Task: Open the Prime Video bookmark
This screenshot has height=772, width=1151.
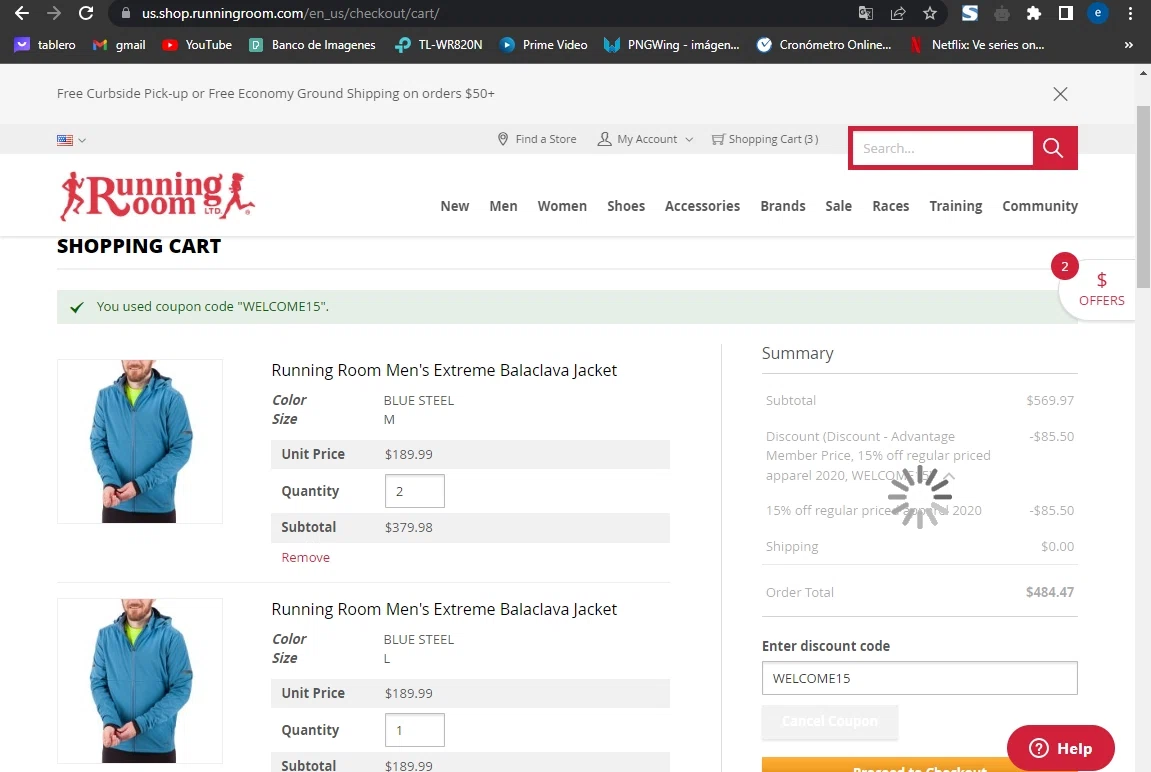Action: point(543,45)
